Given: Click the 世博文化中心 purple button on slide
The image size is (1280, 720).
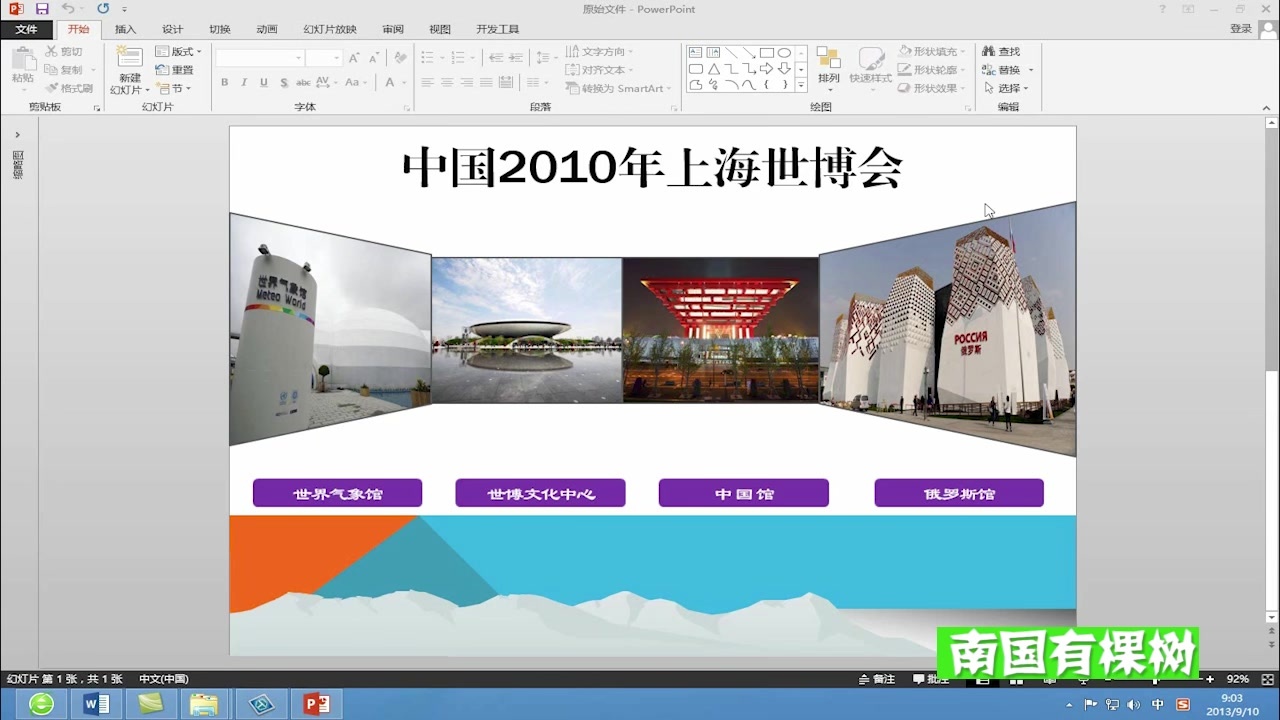Looking at the screenshot, I should [x=540, y=493].
